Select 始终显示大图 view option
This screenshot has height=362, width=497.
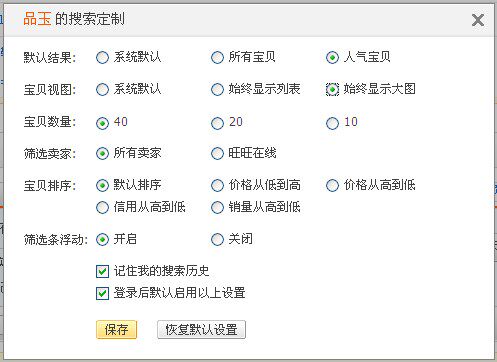pos(332,89)
